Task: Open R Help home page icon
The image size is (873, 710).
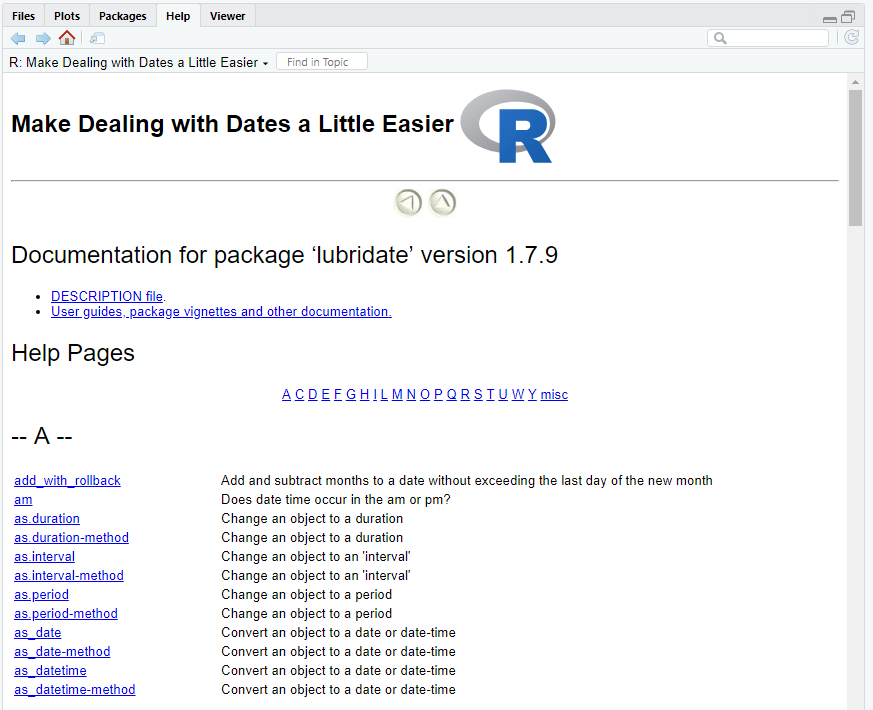Action: pyautogui.click(x=67, y=38)
